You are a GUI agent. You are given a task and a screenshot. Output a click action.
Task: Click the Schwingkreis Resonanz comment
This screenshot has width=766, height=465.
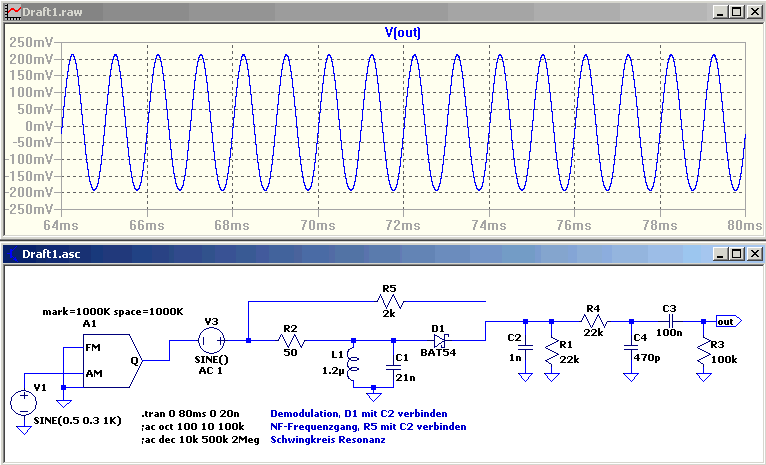click(x=327, y=440)
